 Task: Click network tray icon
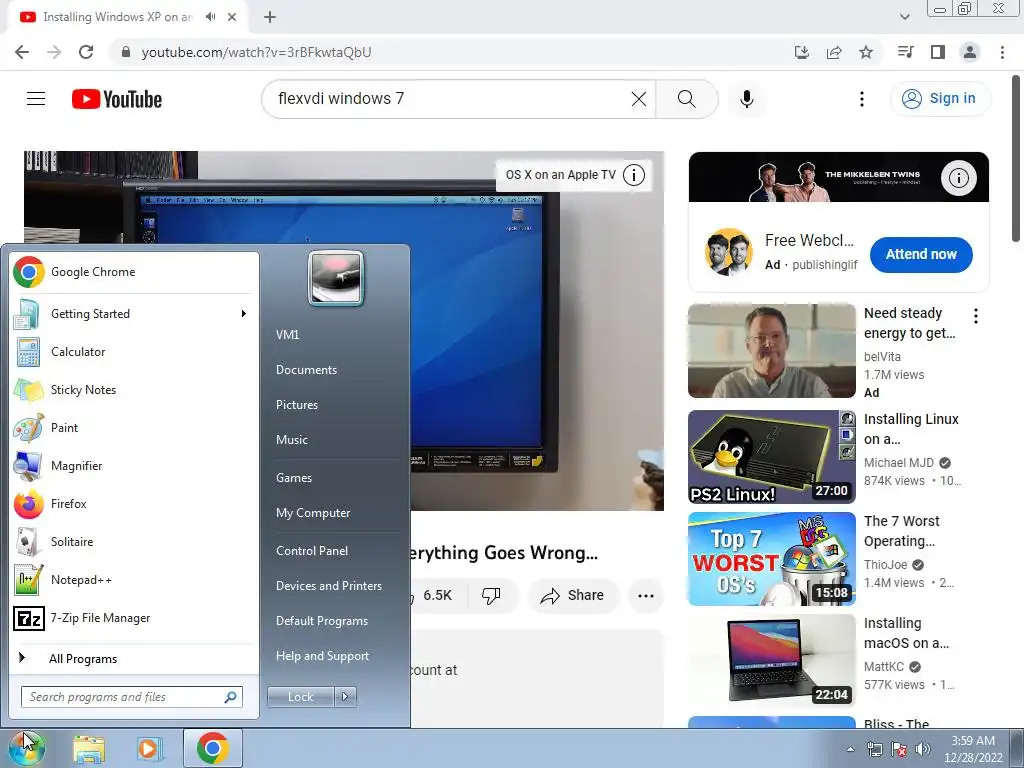point(874,749)
